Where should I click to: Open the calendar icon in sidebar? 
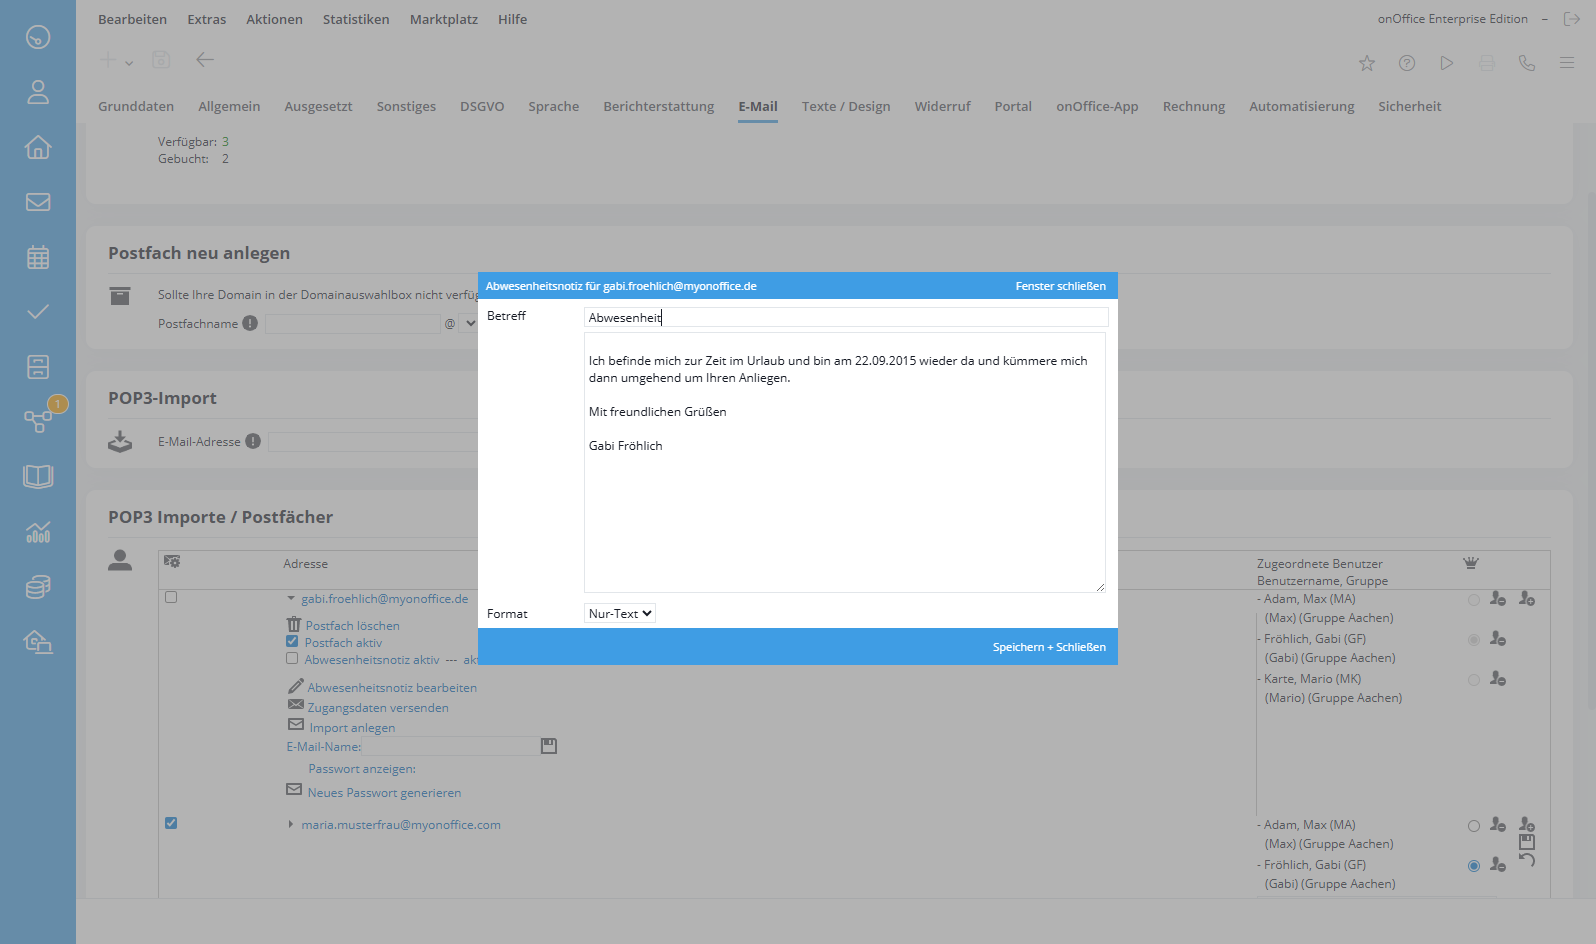point(38,257)
